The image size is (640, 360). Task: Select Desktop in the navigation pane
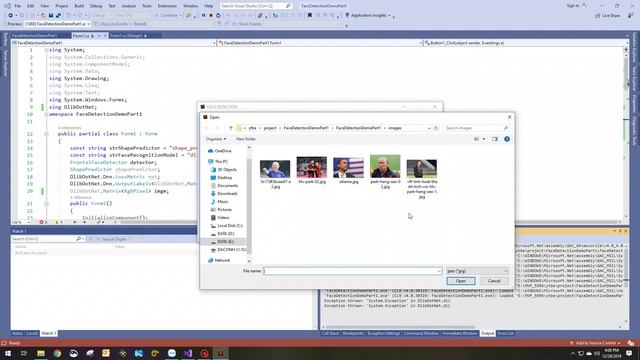pos(221,178)
